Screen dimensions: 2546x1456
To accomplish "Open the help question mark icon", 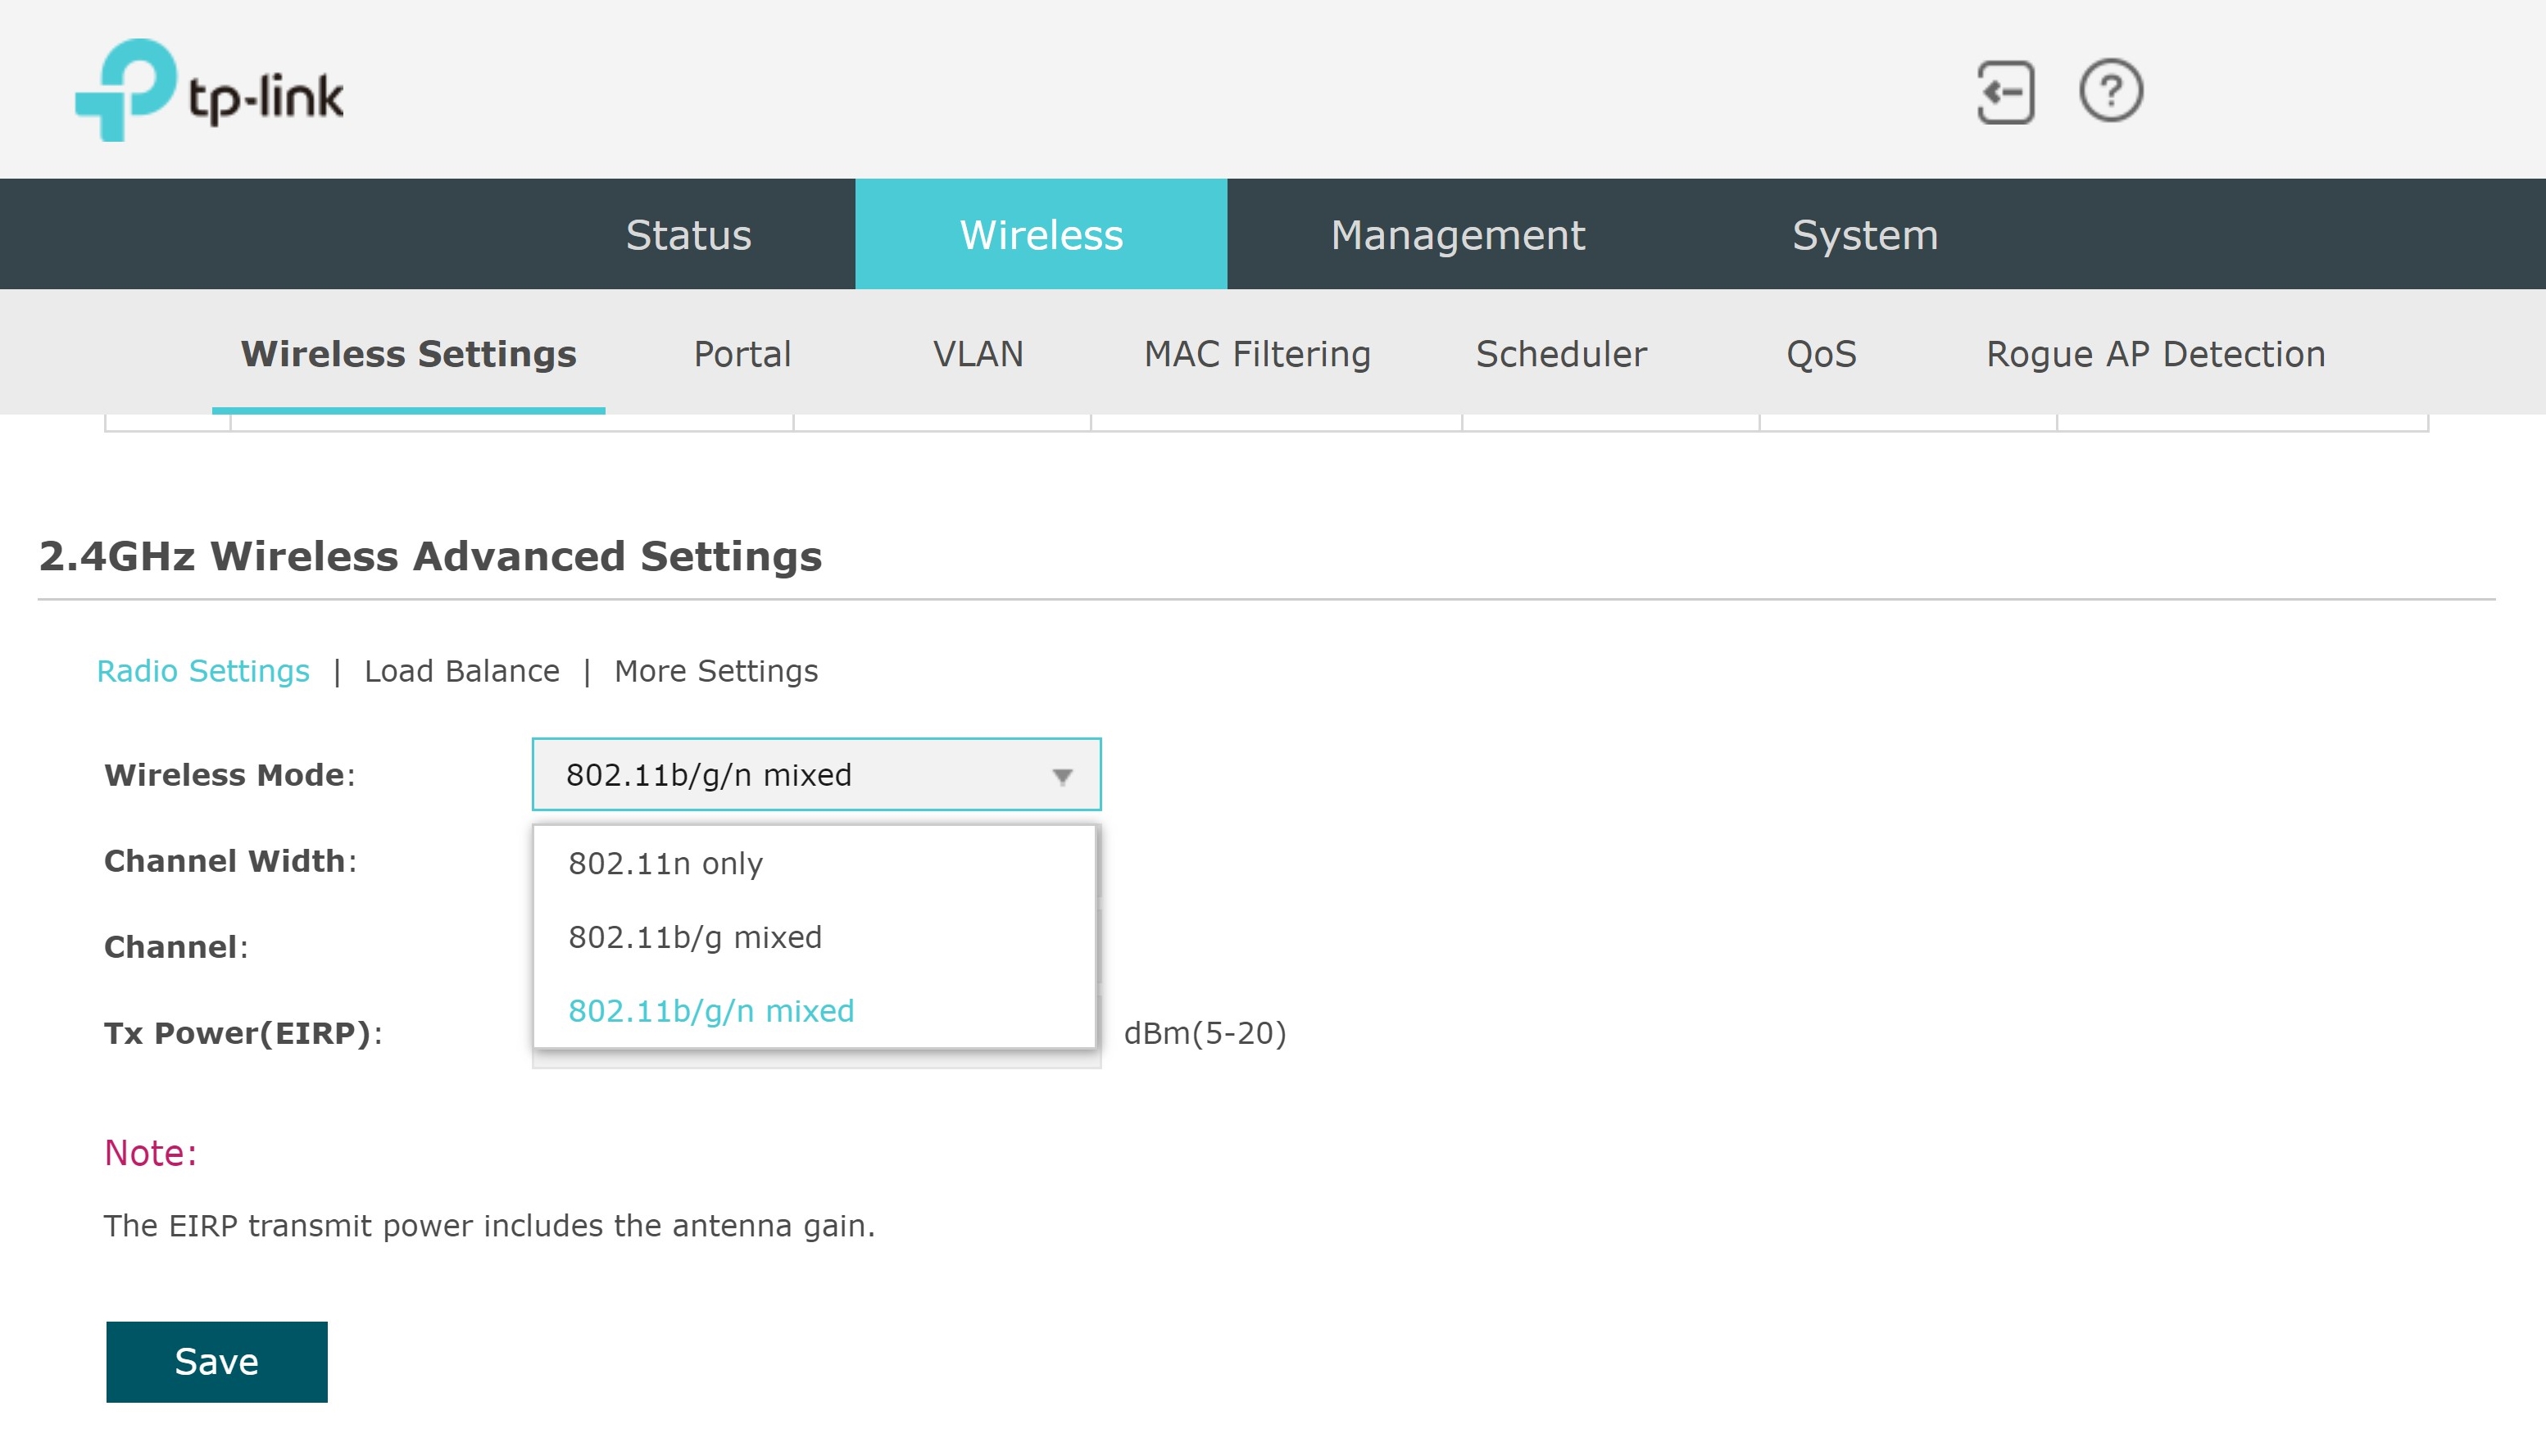I will click(2110, 92).
